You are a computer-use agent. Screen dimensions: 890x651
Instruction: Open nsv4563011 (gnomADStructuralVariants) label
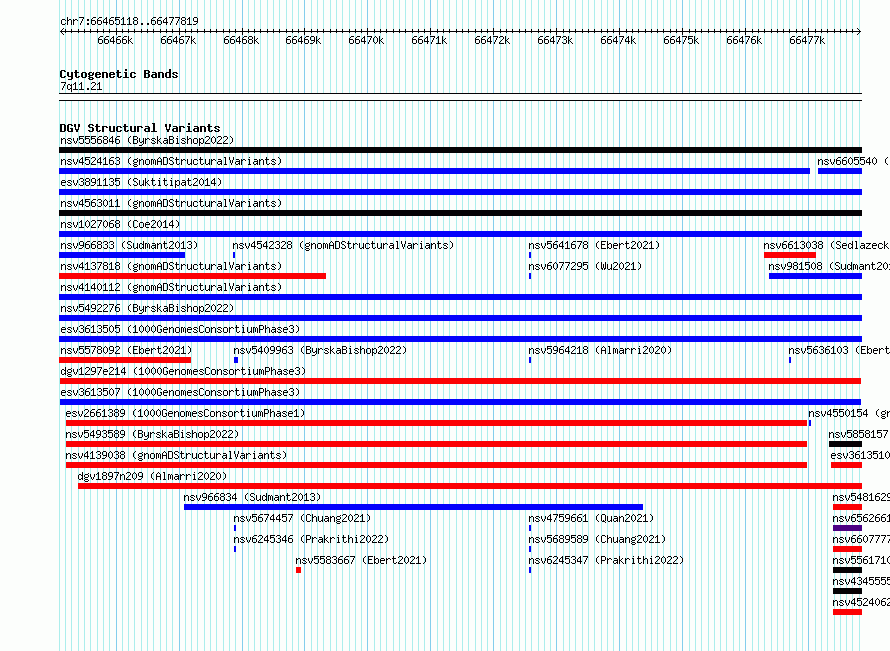tap(171, 203)
